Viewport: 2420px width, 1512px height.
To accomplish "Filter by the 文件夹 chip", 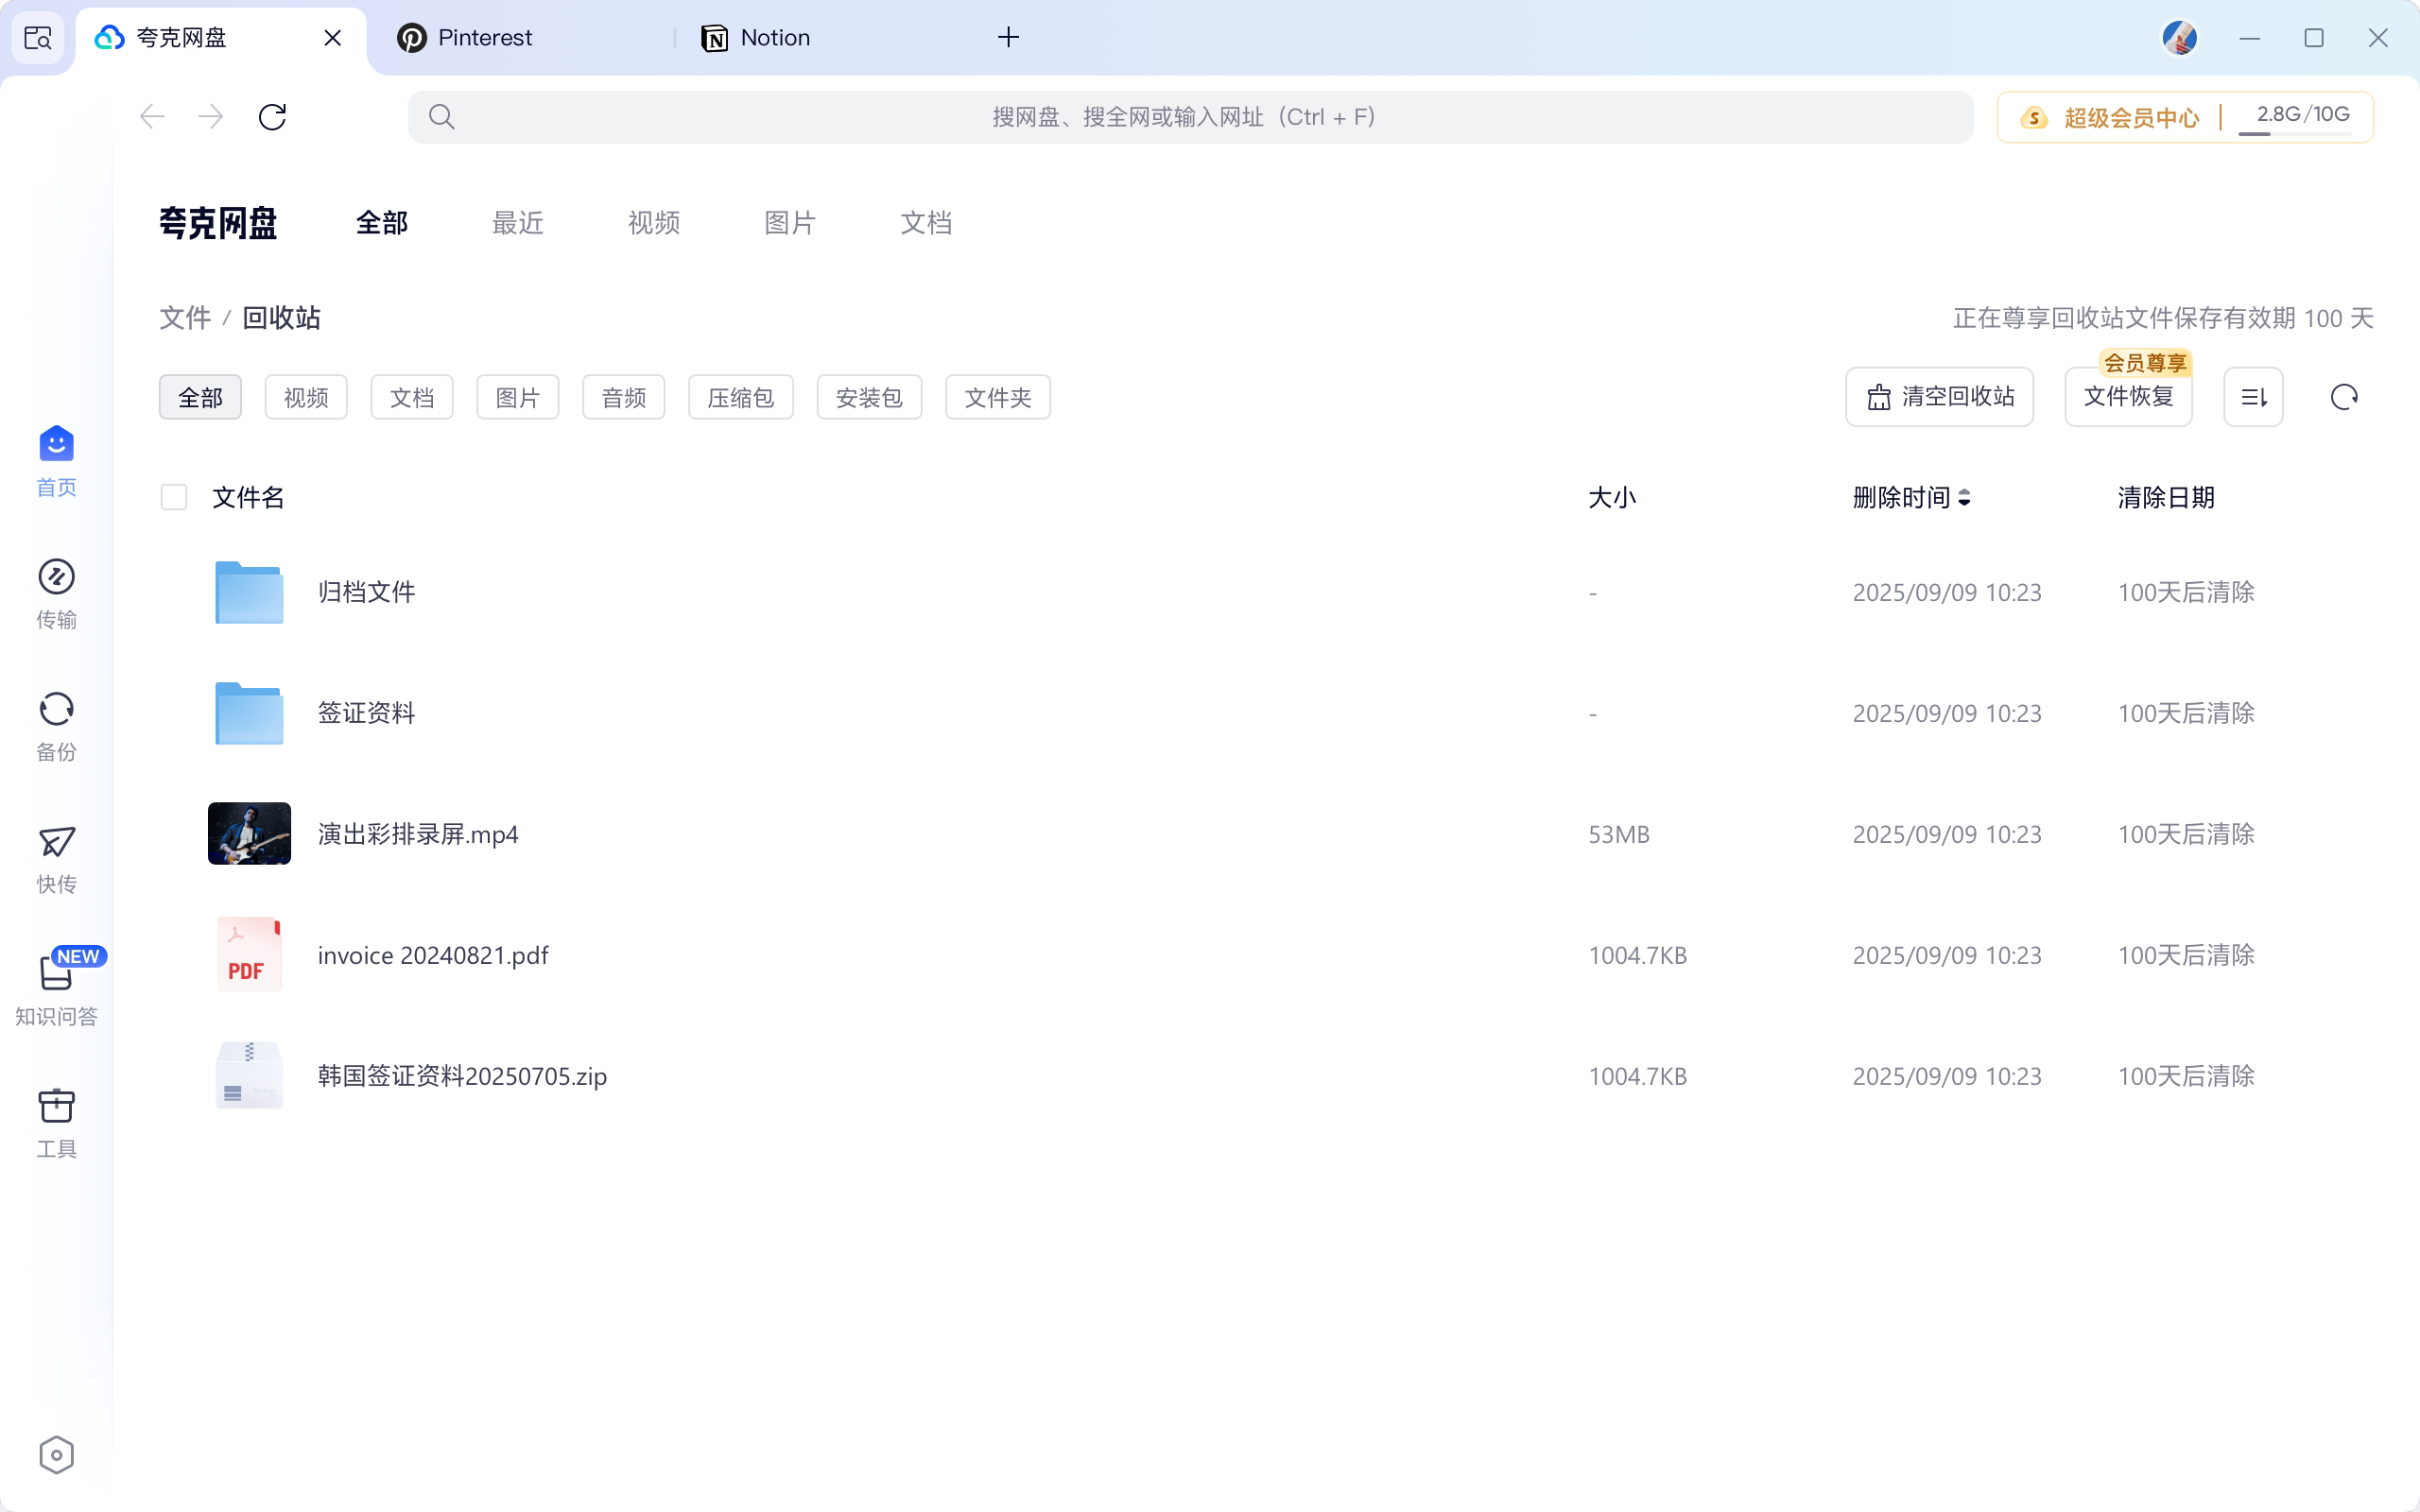I will coord(998,397).
